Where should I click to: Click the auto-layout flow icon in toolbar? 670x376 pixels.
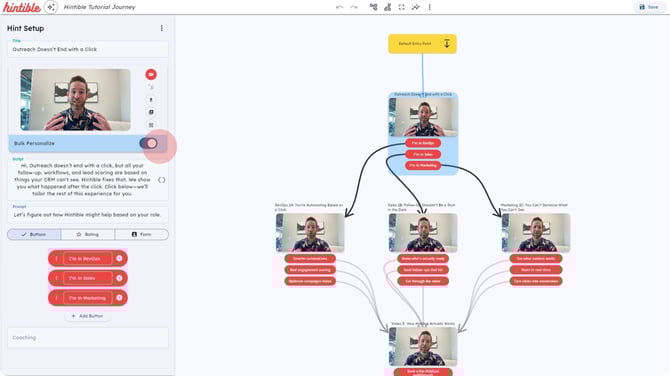(373, 7)
